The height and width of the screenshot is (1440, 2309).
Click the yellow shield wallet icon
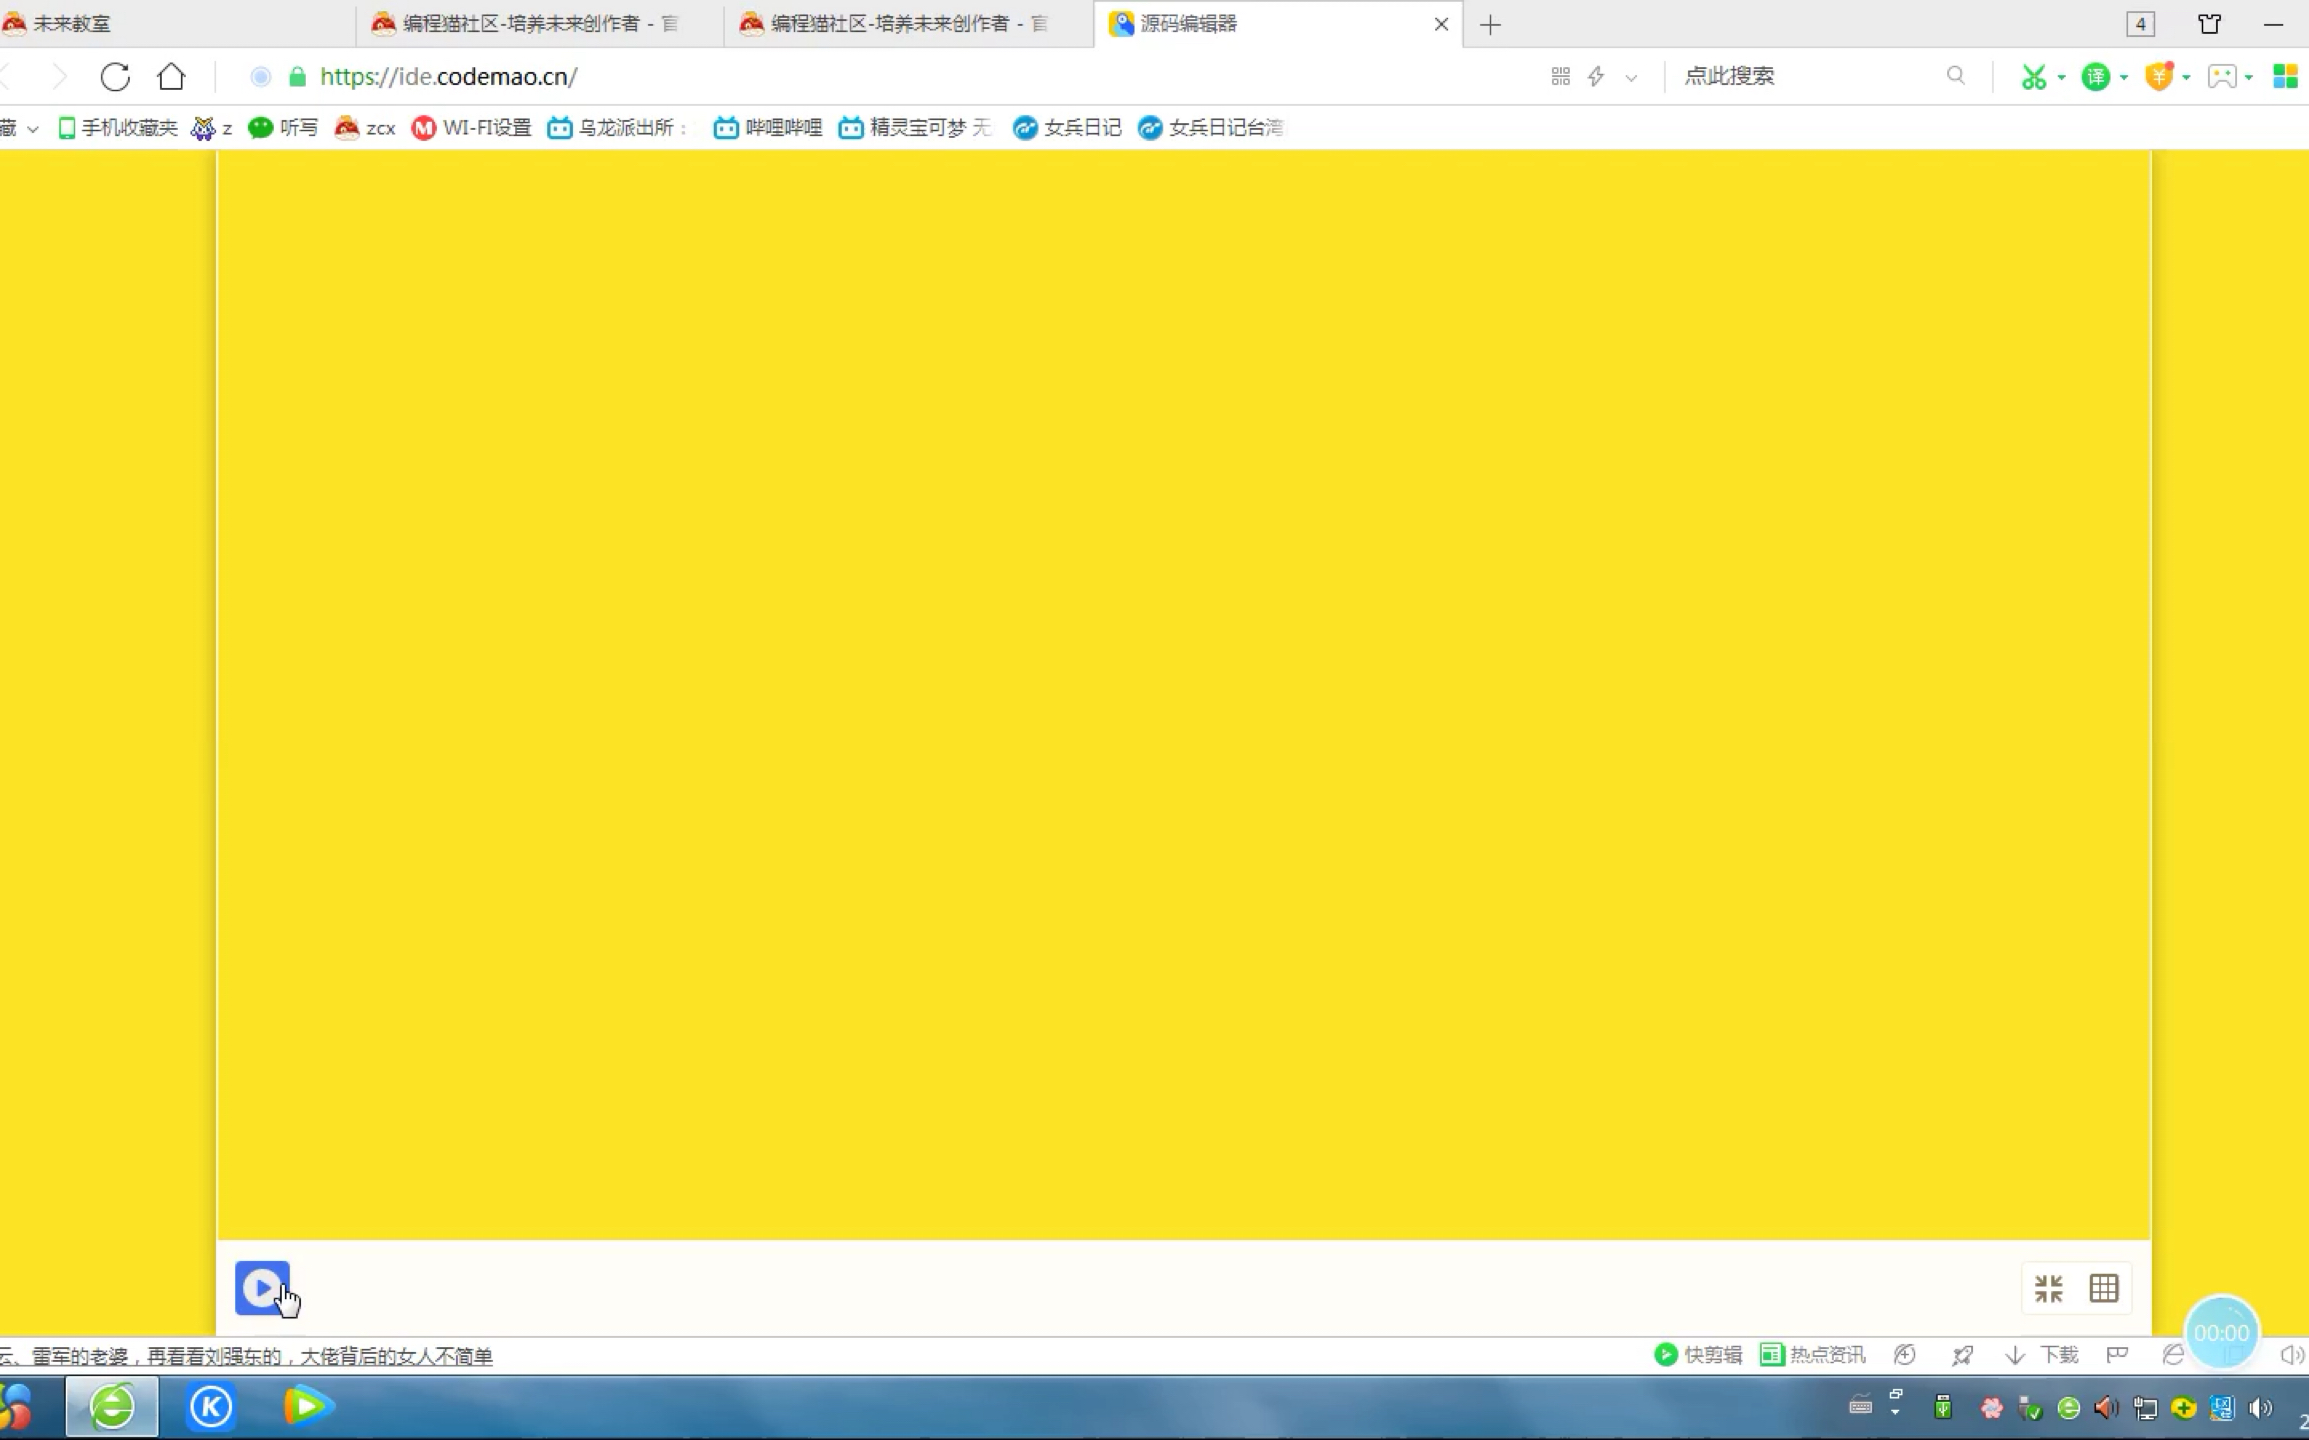pyautogui.click(x=2159, y=77)
